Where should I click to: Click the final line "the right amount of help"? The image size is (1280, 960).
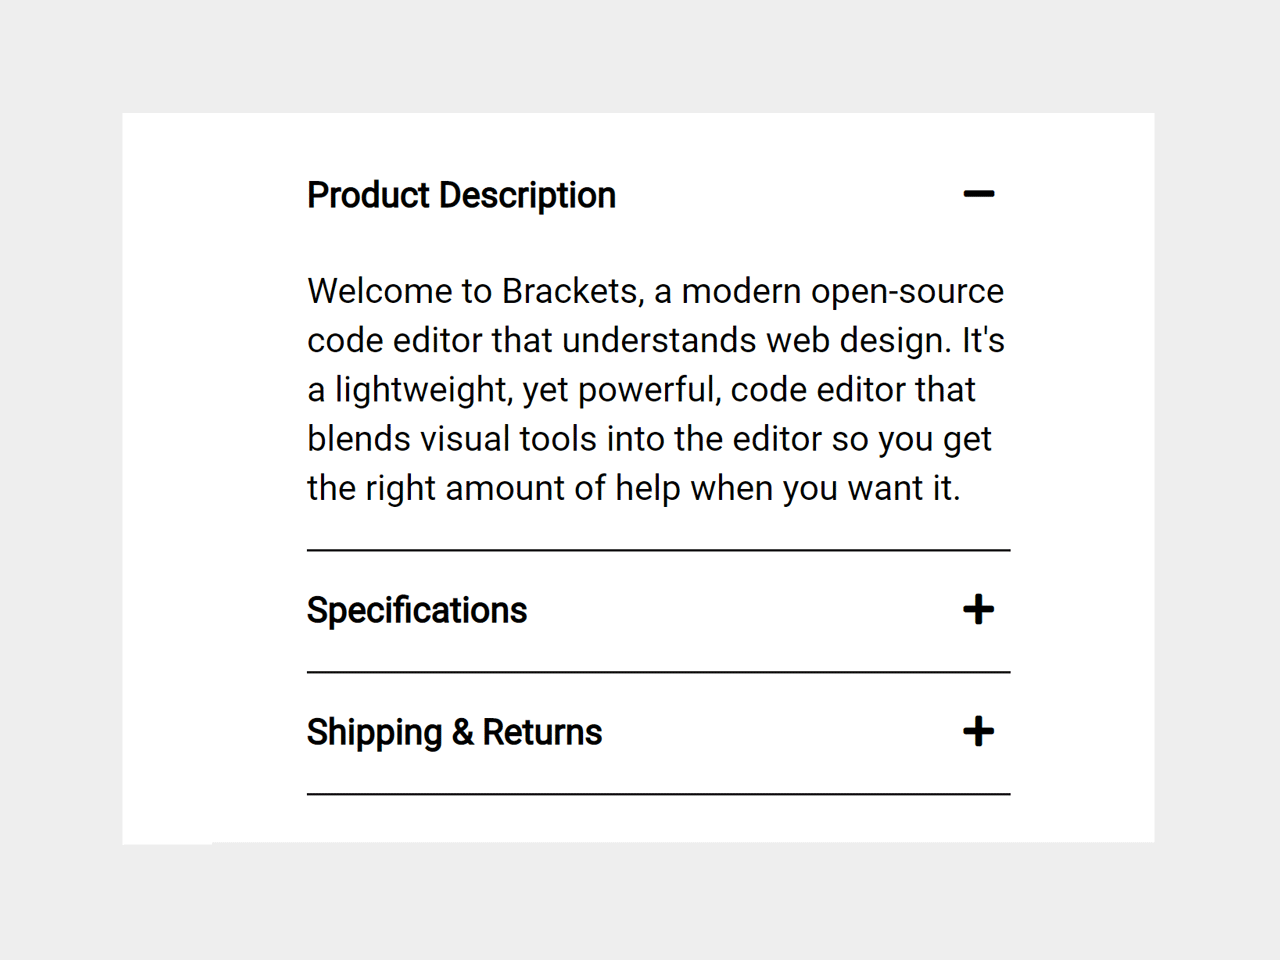tap(633, 488)
